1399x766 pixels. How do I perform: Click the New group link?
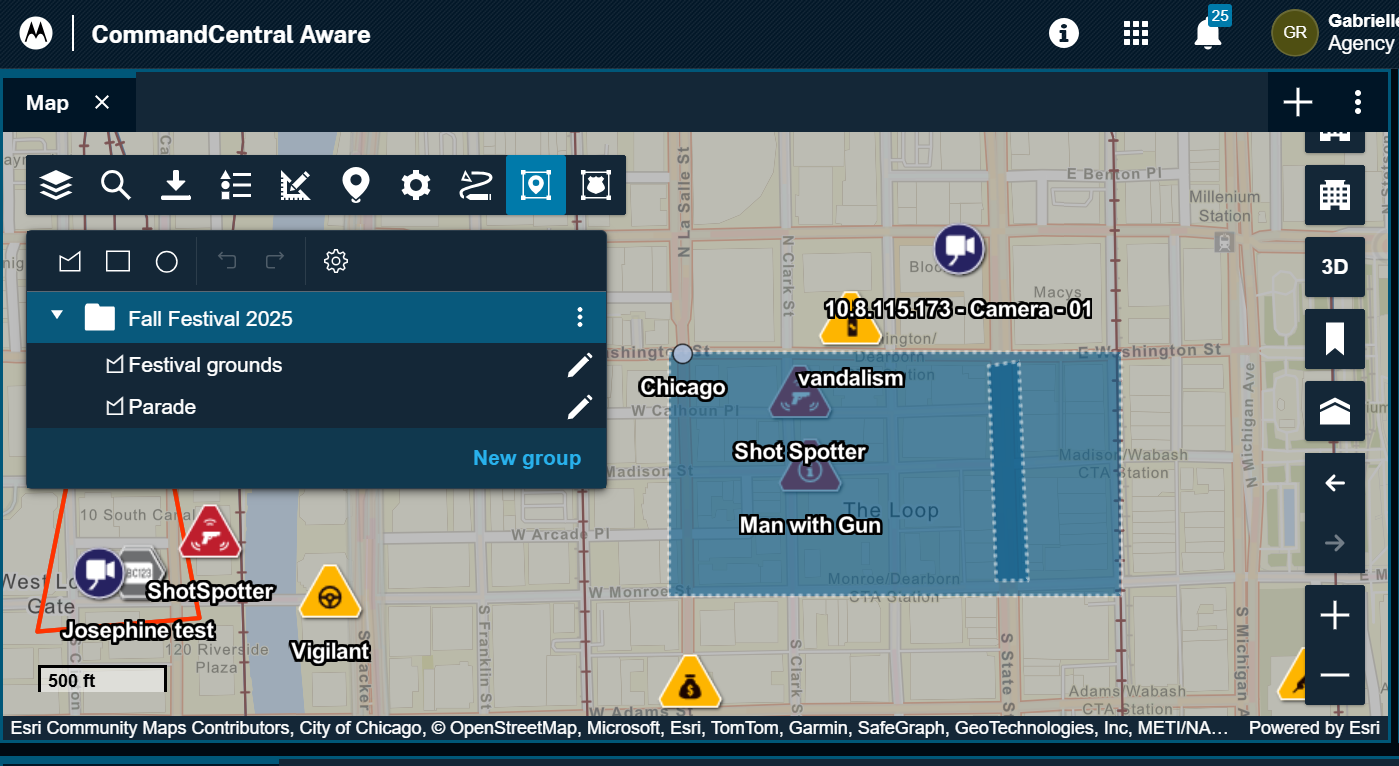pyautogui.click(x=527, y=458)
